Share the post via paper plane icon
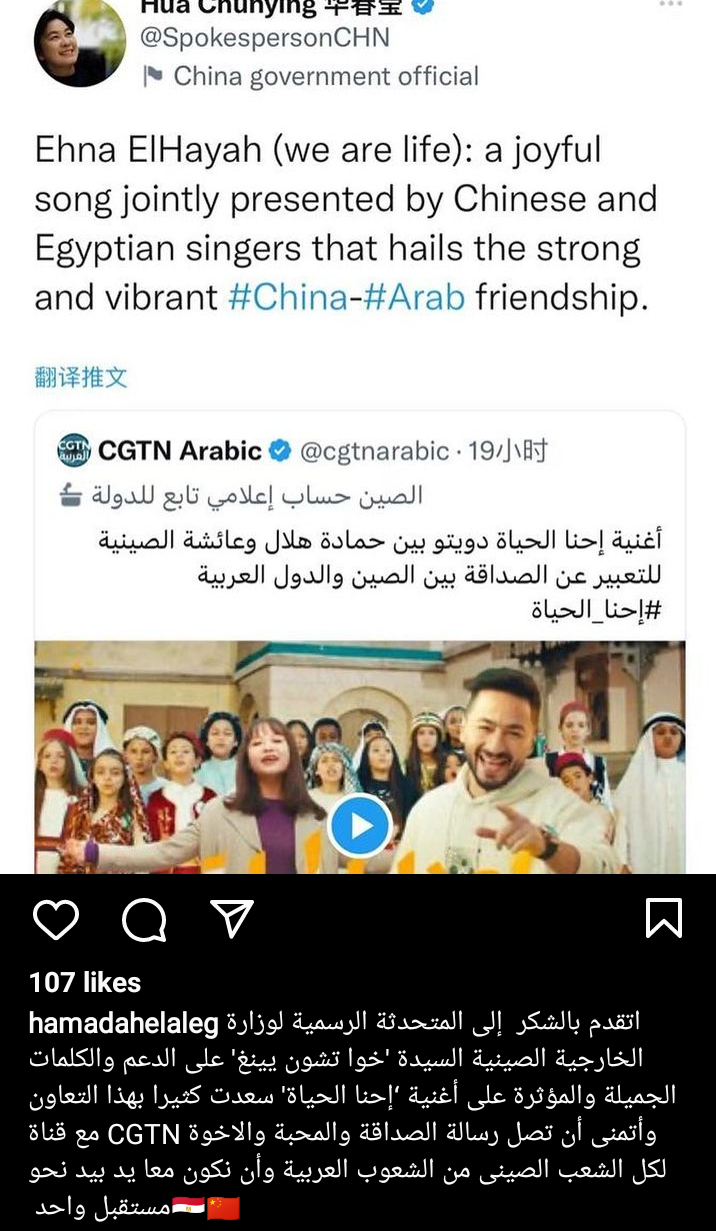Image resolution: width=716 pixels, height=1231 pixels. click(x=232, y=917)
